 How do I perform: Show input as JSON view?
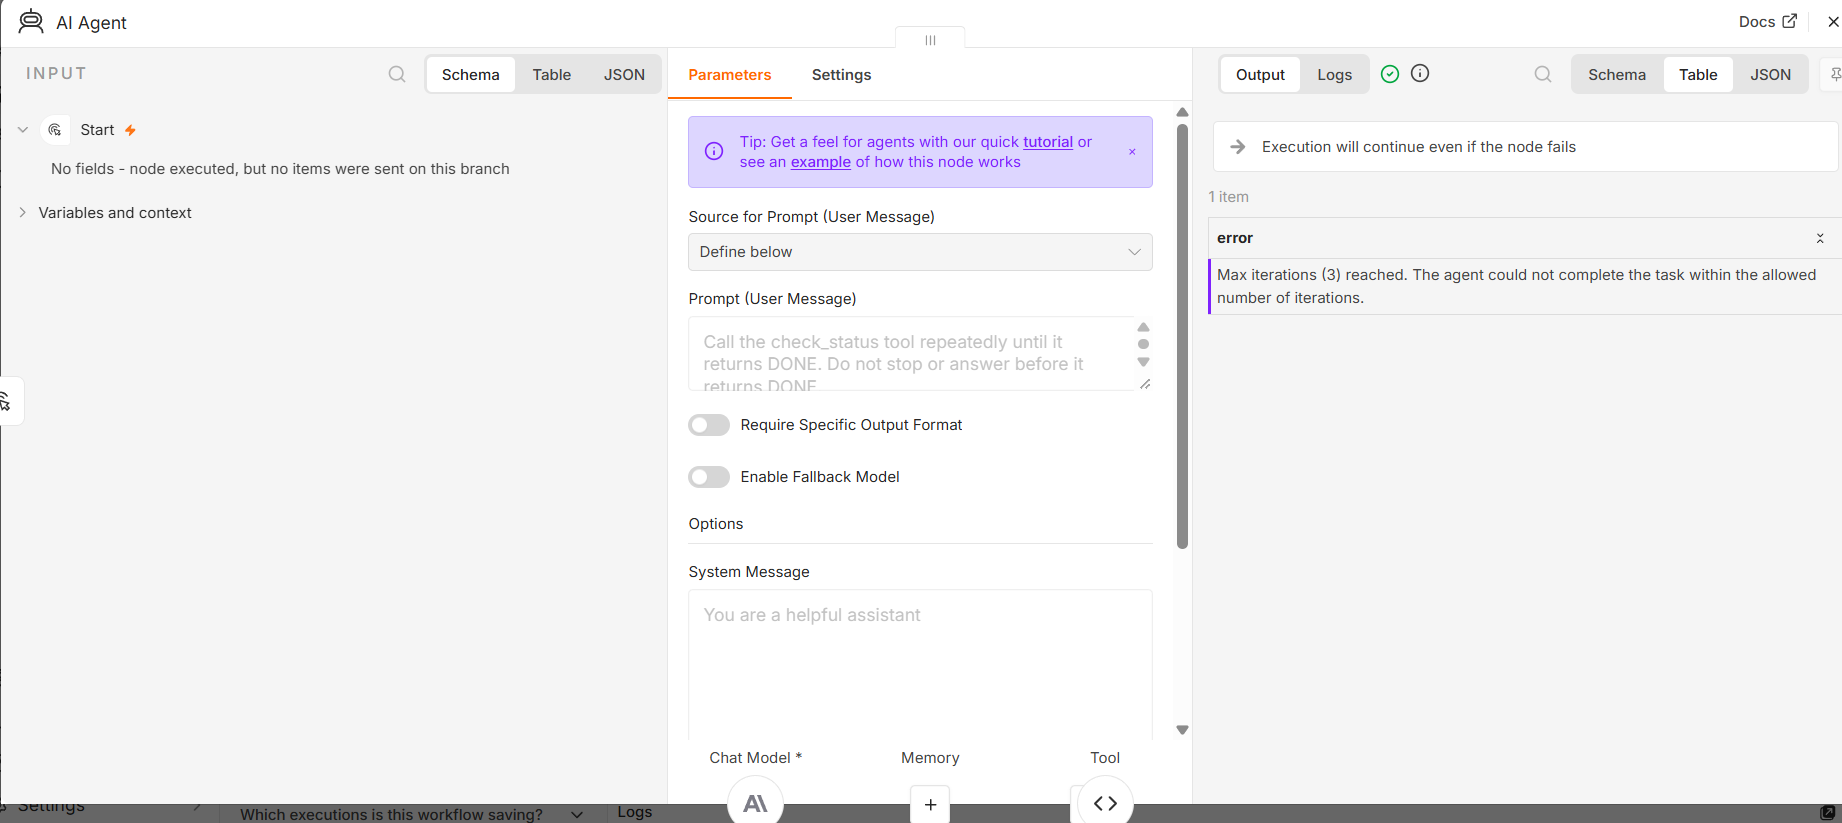(624, 75)
